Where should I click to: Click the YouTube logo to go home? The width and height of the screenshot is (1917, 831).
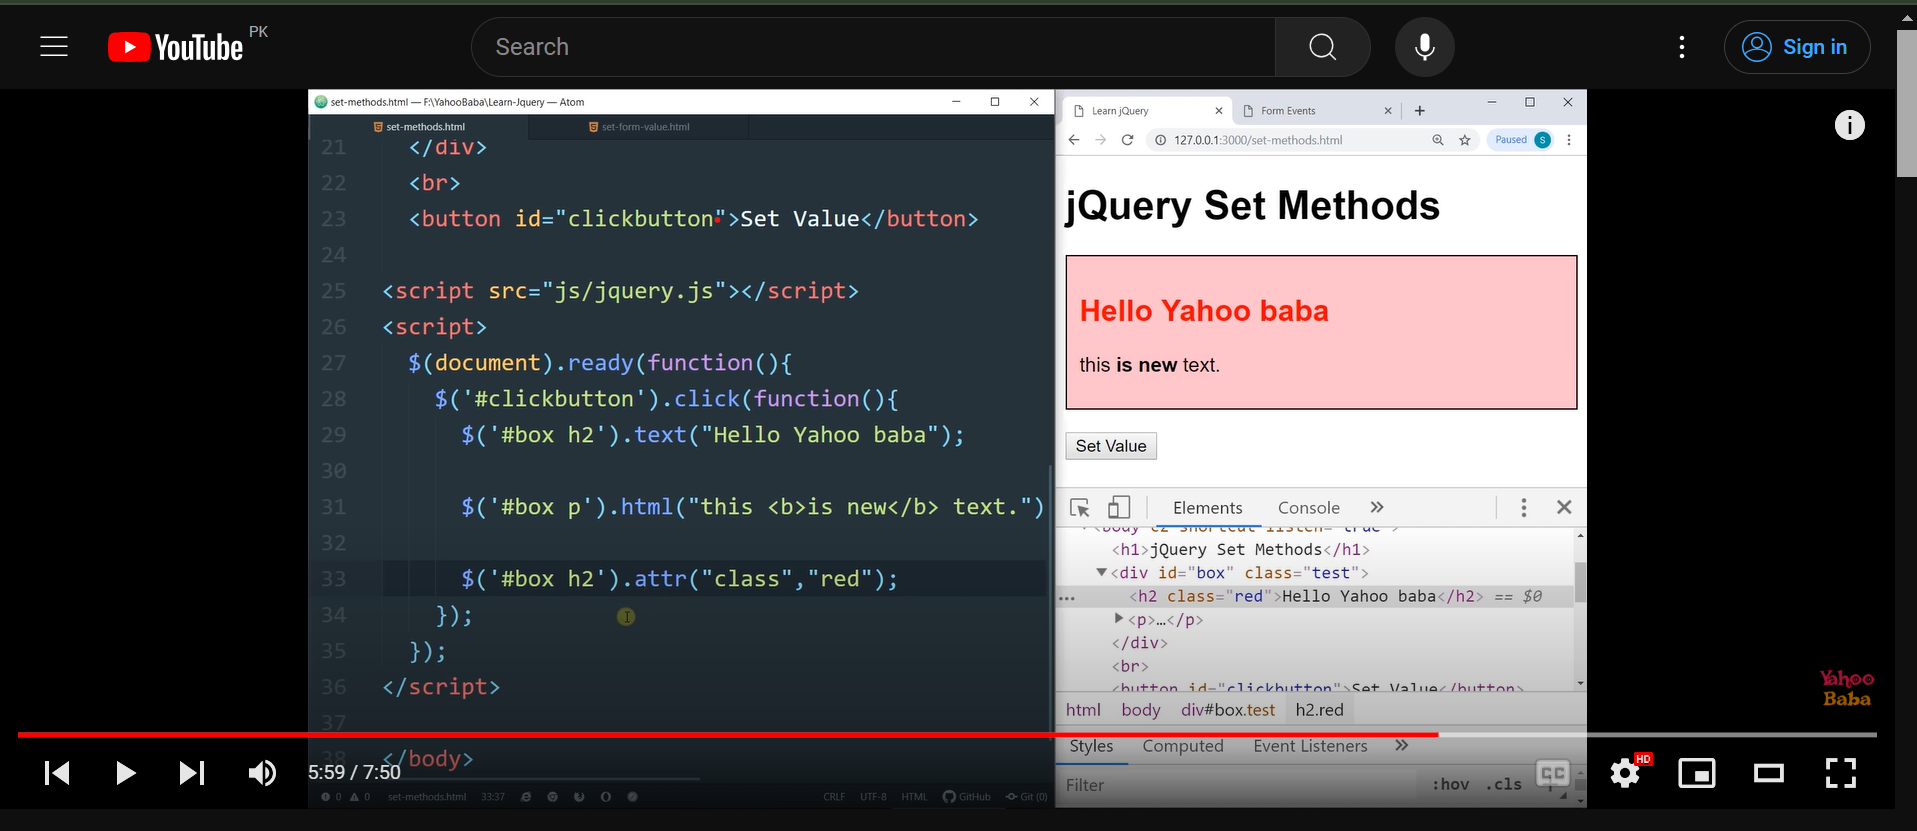click(176, 47)
